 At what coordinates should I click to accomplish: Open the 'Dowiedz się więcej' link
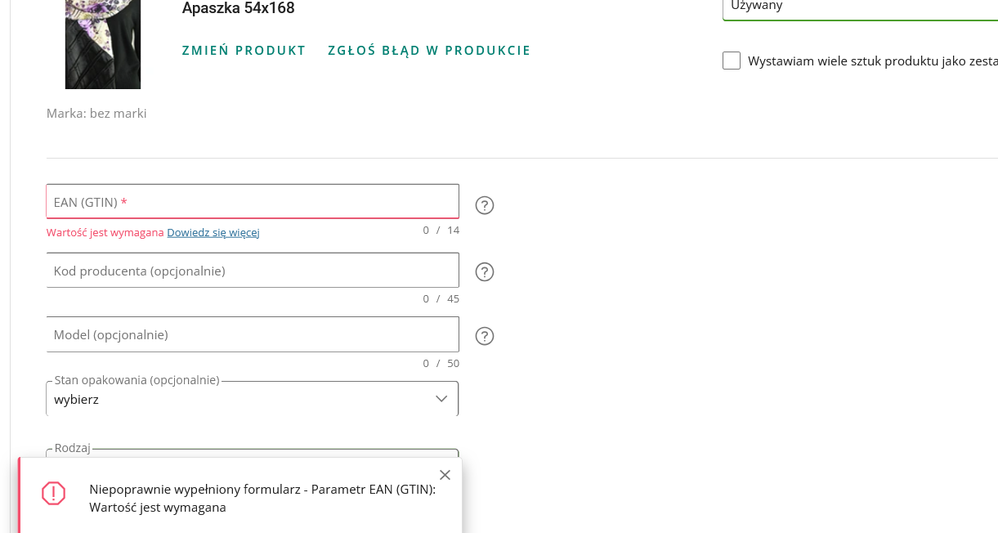click(213, 233)
